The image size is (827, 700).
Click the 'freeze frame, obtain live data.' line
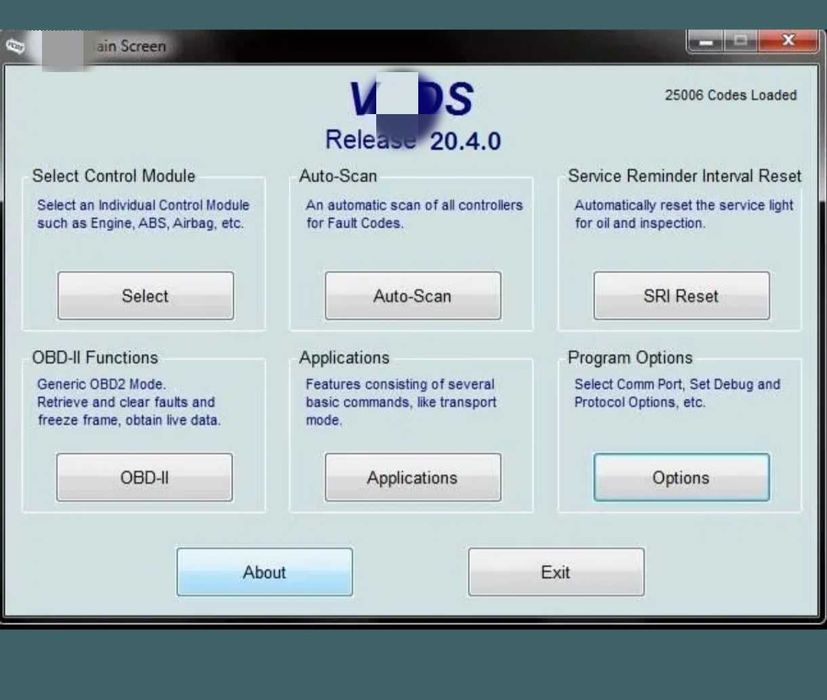coord(129,420)
